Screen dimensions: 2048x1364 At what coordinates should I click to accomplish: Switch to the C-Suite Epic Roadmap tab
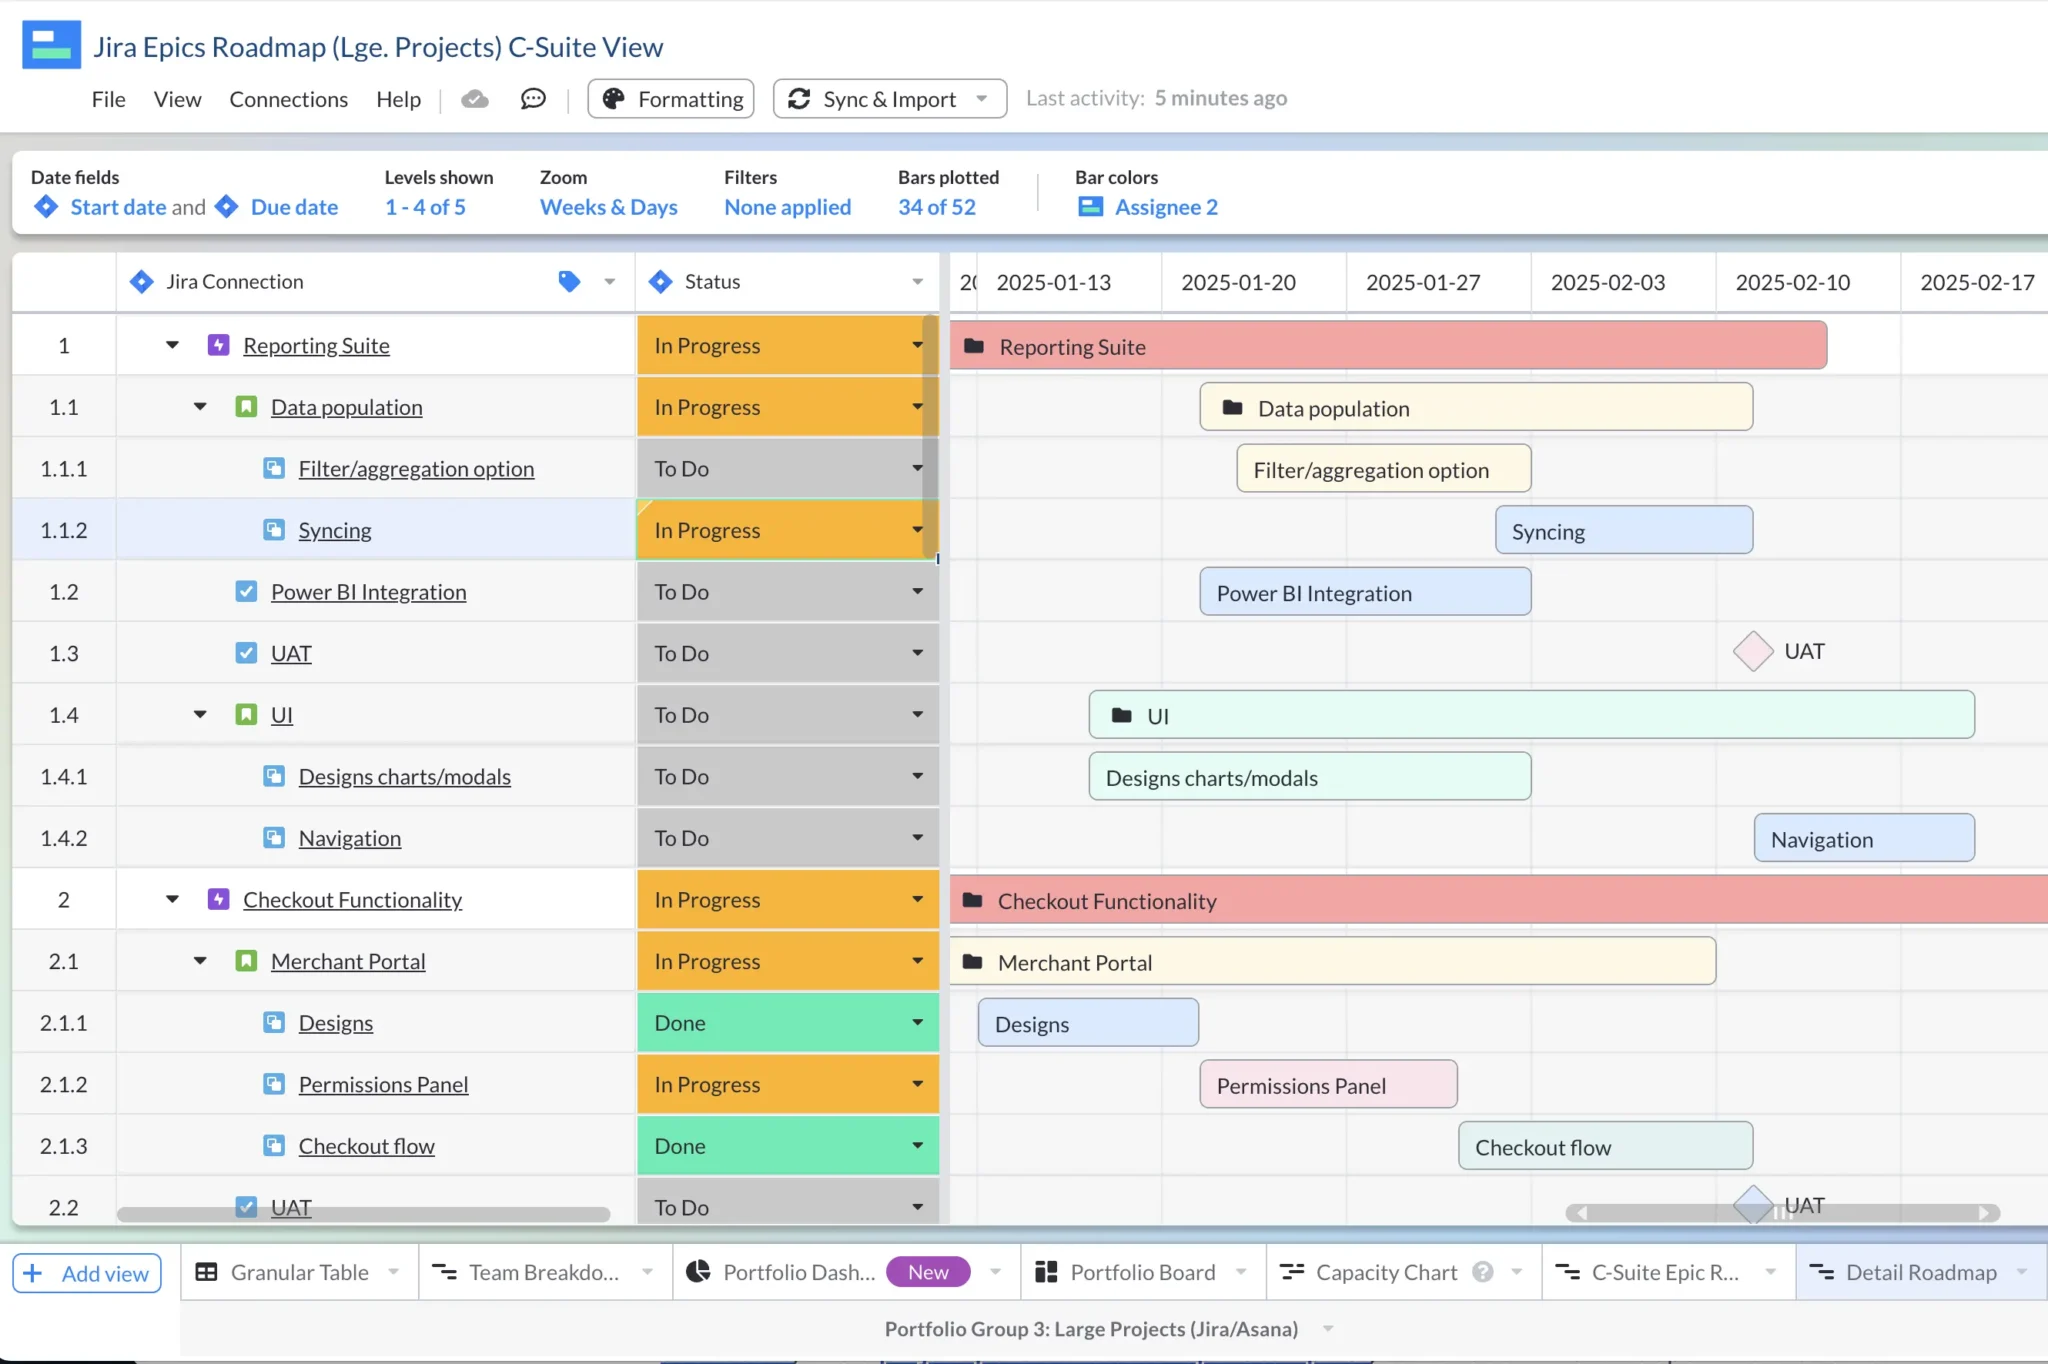(x=1667, y=1272)
